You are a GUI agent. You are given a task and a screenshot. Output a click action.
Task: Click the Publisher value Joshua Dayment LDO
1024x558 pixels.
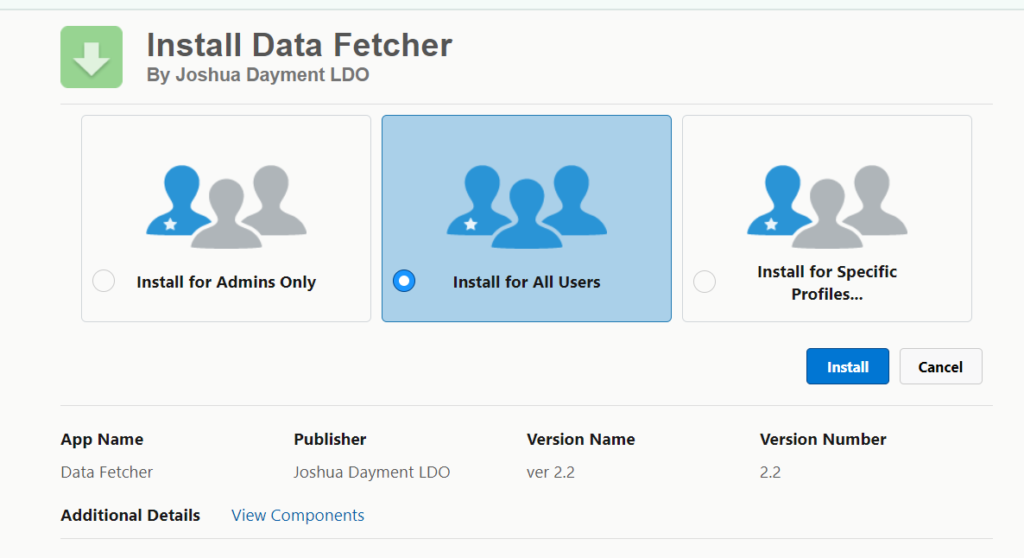[372, 472]
